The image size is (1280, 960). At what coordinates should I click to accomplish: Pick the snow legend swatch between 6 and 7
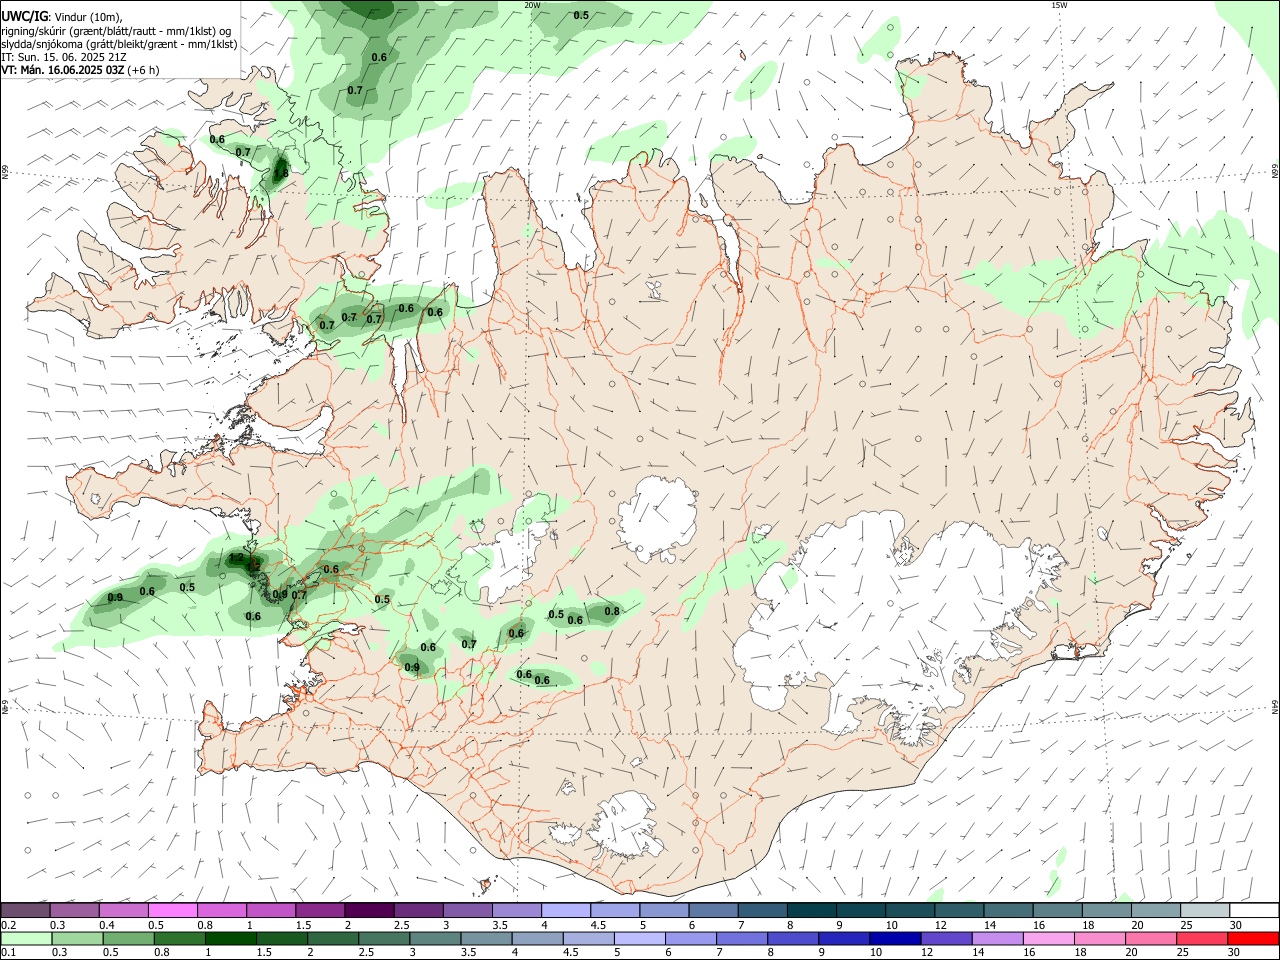tap(712, 911)
